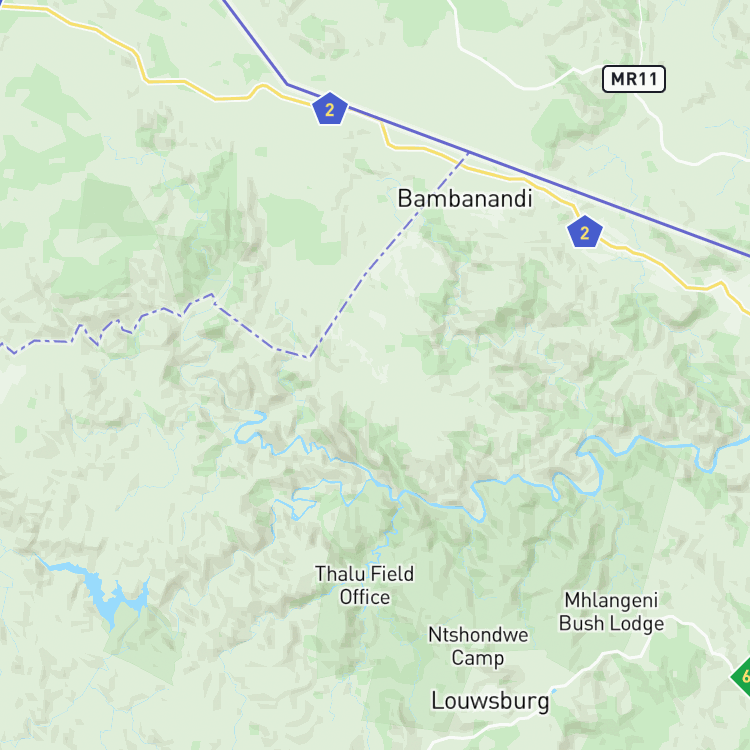The height and width of the screenshot is (750, 750).
Task: Click the MR11 road shield
Action: click(x=634, y=79)
